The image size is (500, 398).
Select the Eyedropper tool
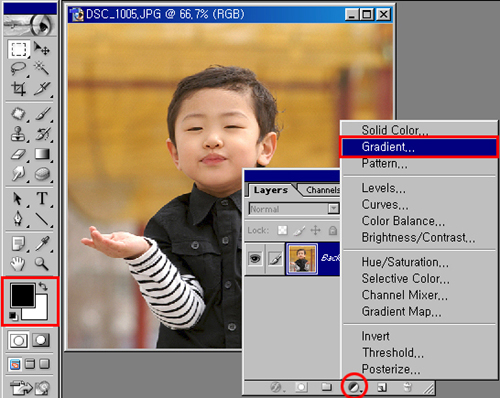point(42,244)
